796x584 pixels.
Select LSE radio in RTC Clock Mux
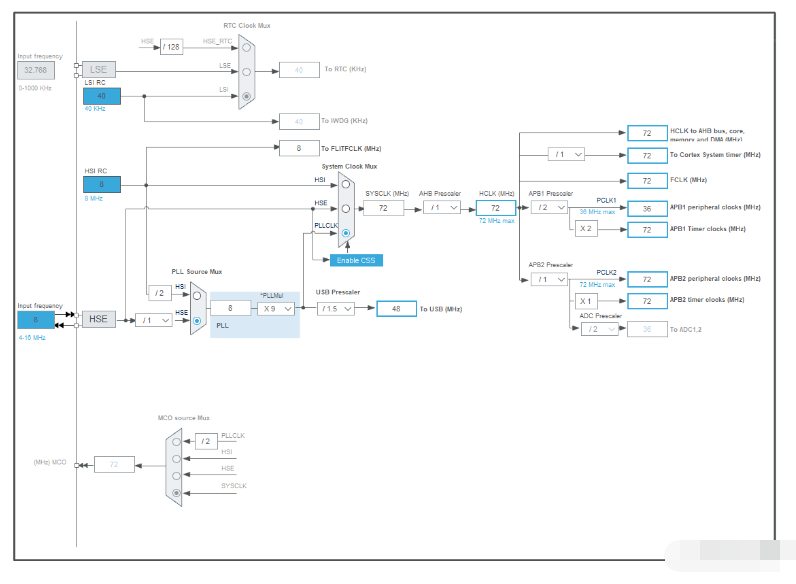(x=246, y=72)
